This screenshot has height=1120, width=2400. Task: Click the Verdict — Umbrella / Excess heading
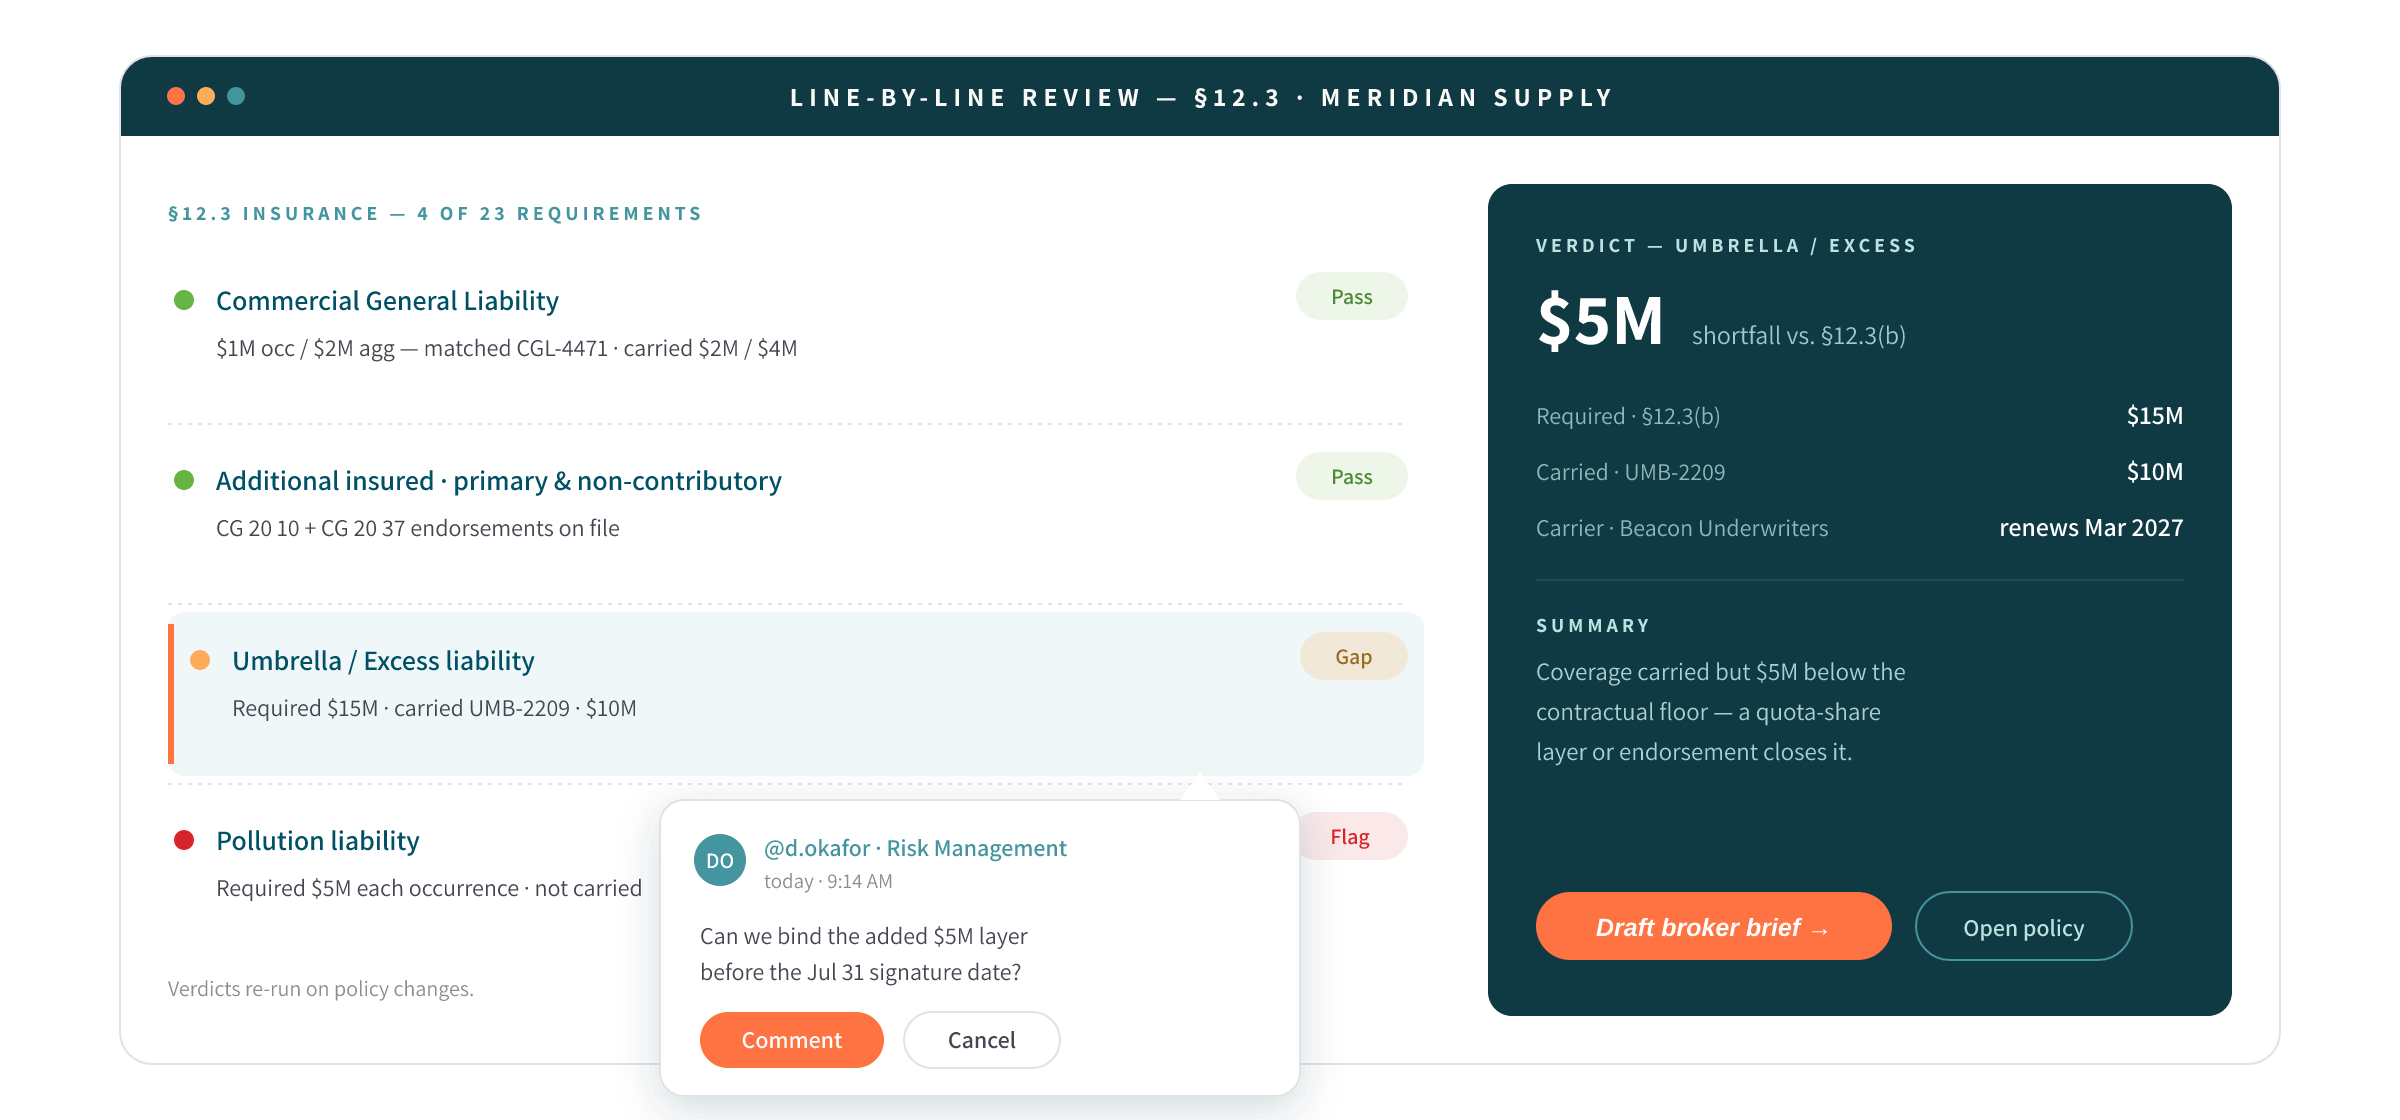tap(1726, 246)
